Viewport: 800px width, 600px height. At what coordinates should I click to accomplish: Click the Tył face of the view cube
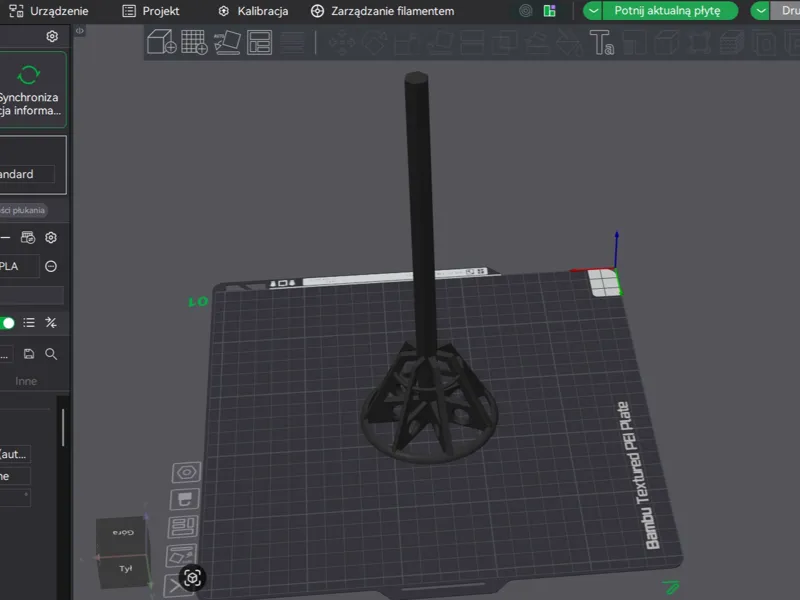point(126,568)
